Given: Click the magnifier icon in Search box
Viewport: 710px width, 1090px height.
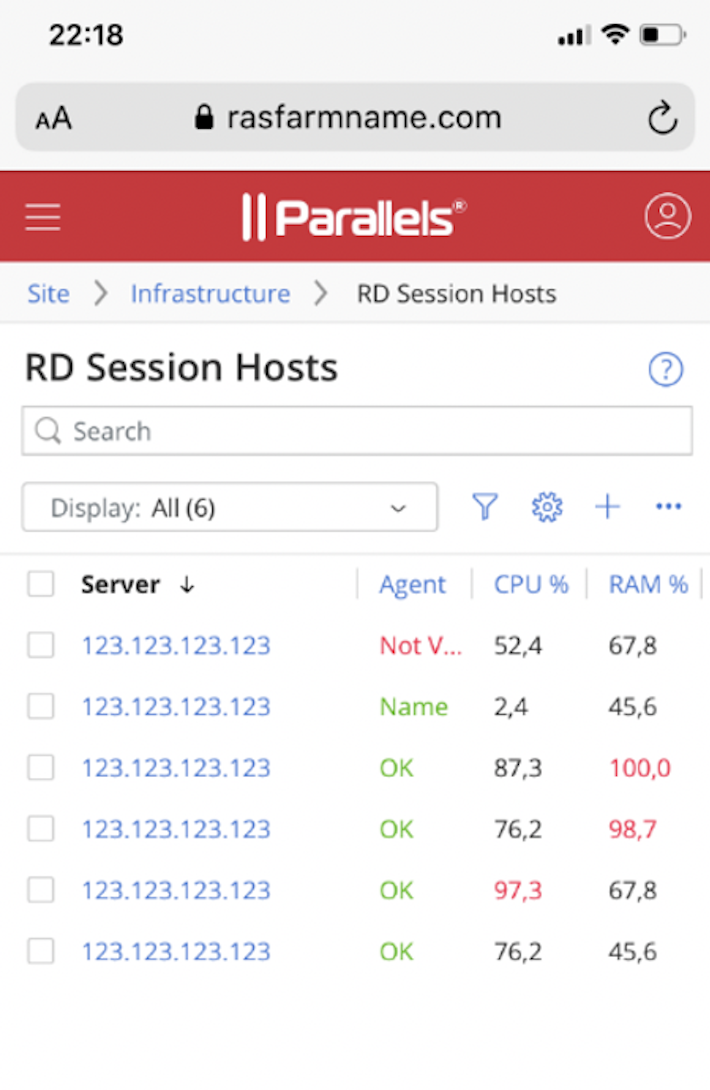Looking at the screenshot, I should 48,431.
